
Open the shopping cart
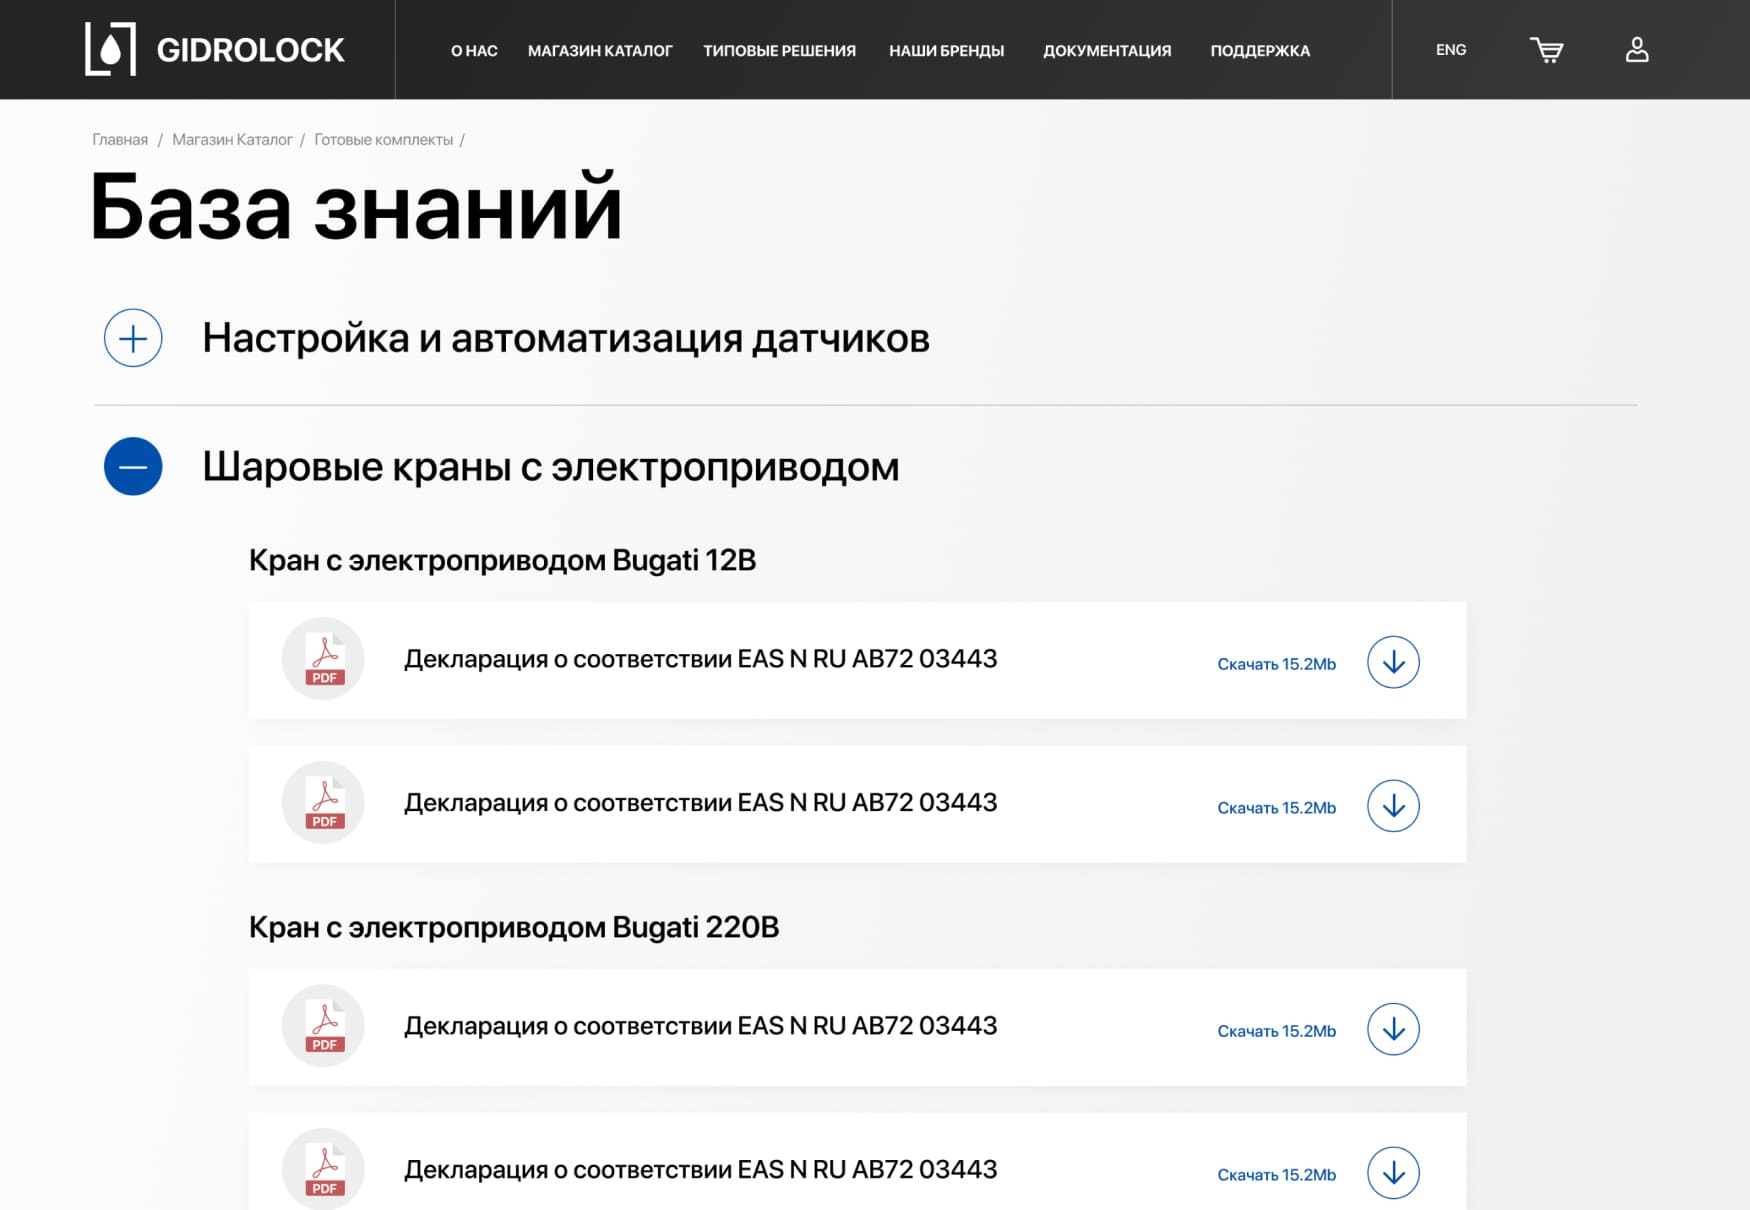click(x=1546, y=50)
